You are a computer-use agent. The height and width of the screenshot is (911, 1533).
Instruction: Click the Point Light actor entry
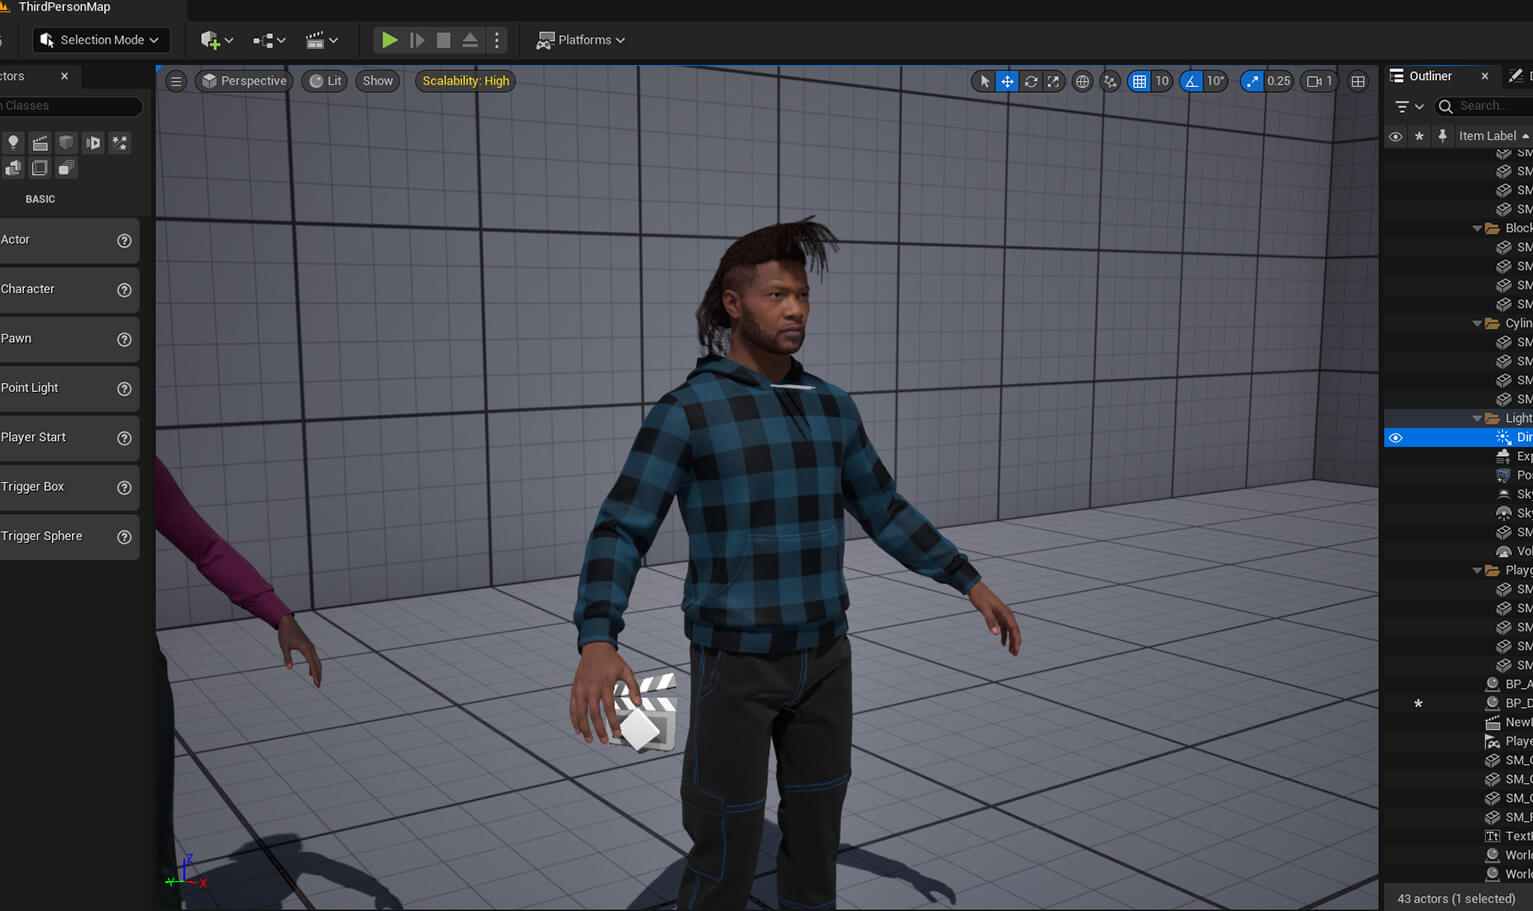[30, 388]
